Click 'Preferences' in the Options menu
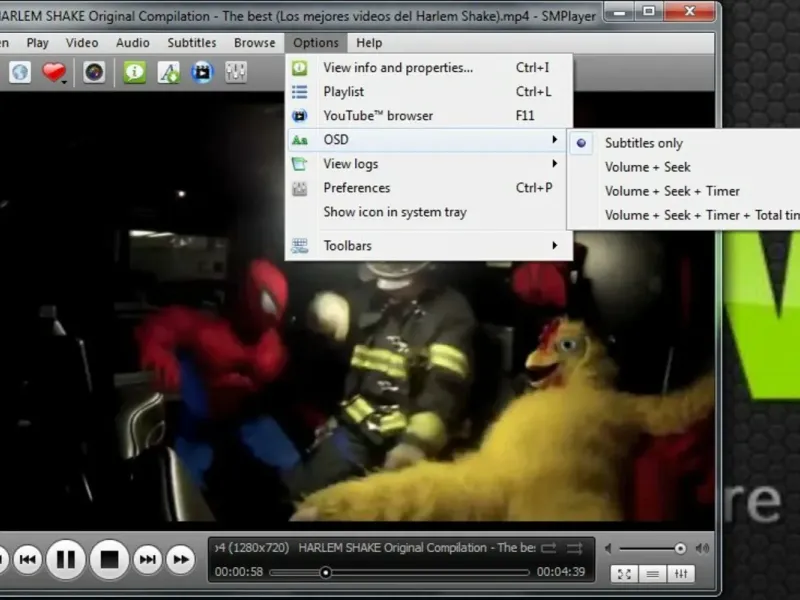Screen dimensions: 800x600 (x=356, y=188)
